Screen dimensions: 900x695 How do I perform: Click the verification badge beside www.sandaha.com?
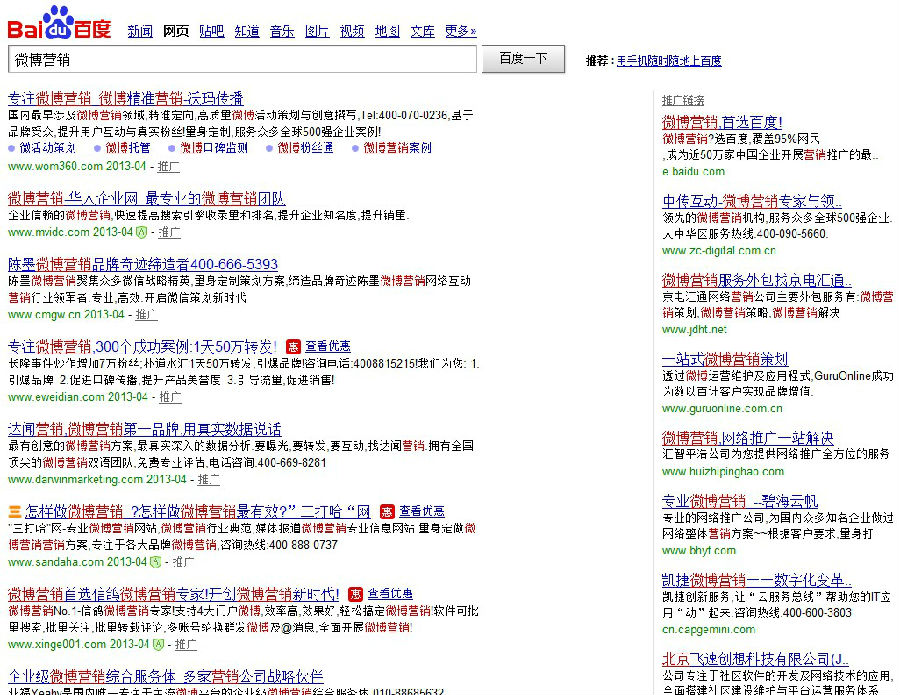tap(155, 562)
